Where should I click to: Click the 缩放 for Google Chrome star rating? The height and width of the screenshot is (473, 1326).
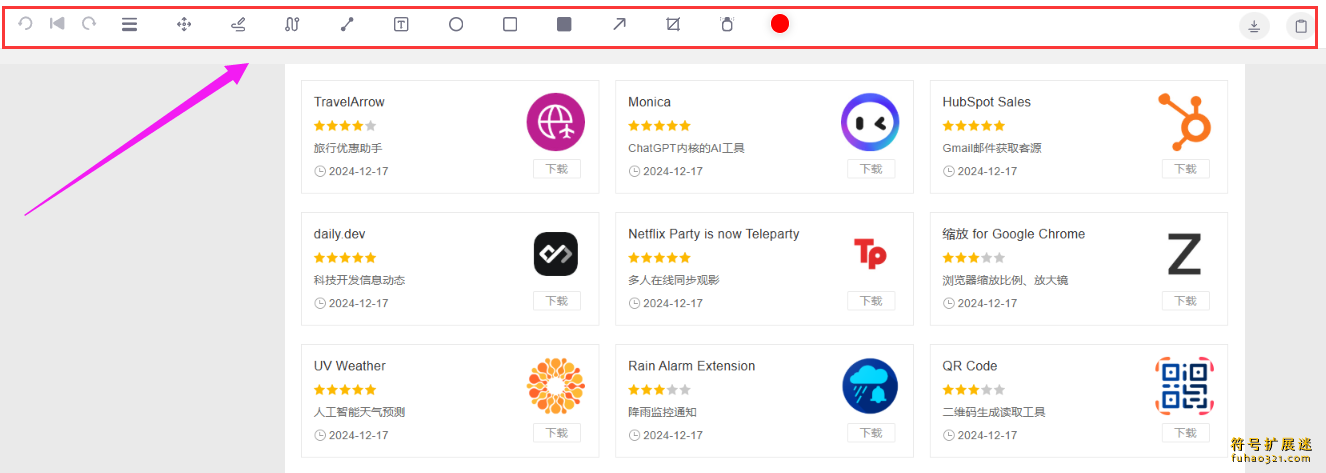point(974,258)
